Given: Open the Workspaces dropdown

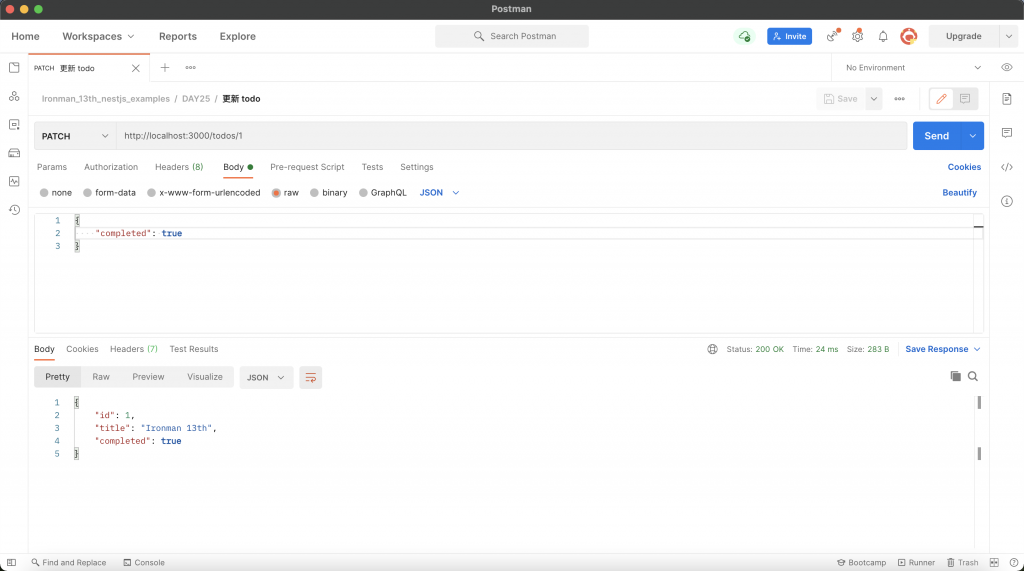Looking at the screenshot, I should (x=98, y=37).
